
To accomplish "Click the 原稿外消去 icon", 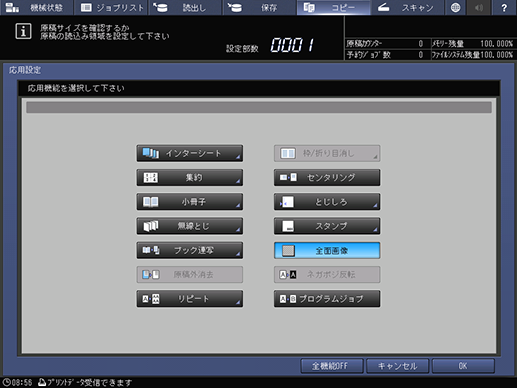I will [151, 275].
